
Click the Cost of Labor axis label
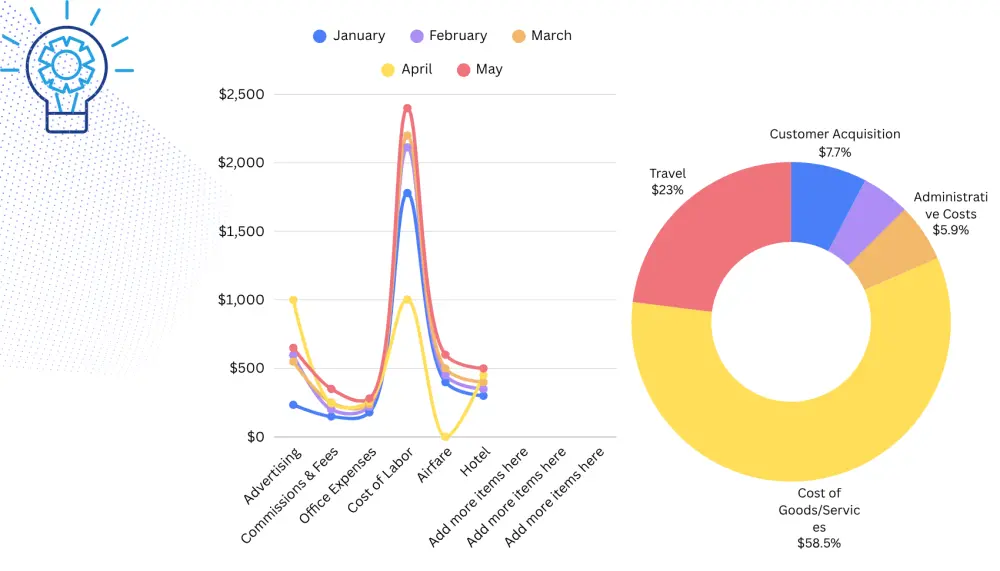[380, 480]
